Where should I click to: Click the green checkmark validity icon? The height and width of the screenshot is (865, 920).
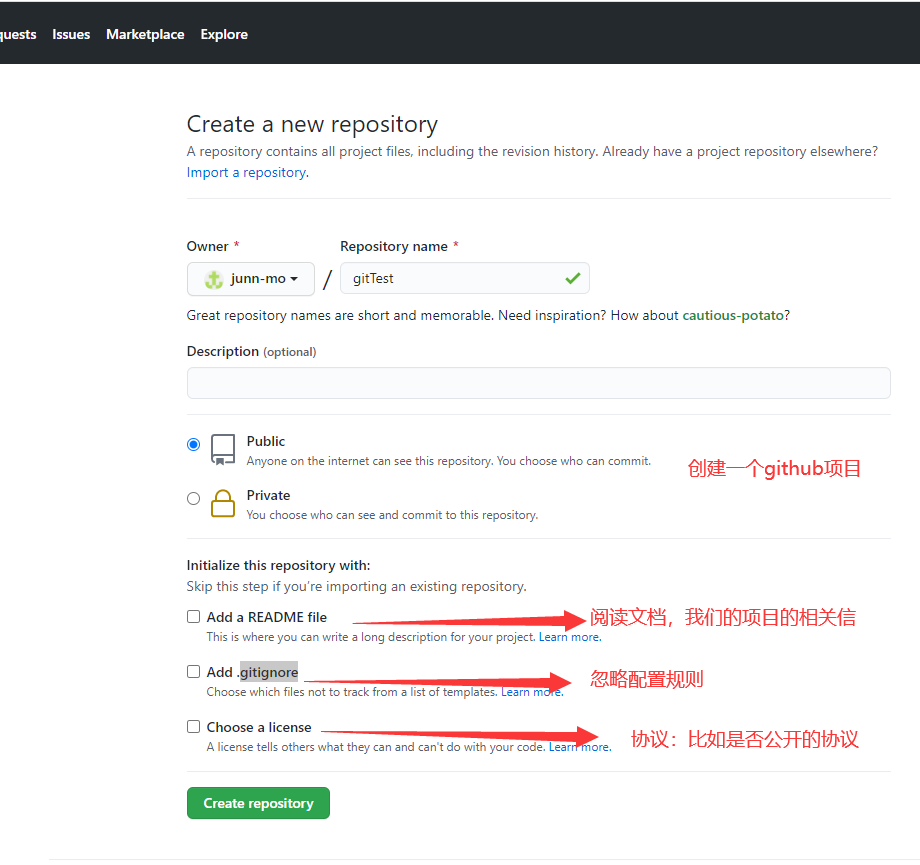coord(573,278)
